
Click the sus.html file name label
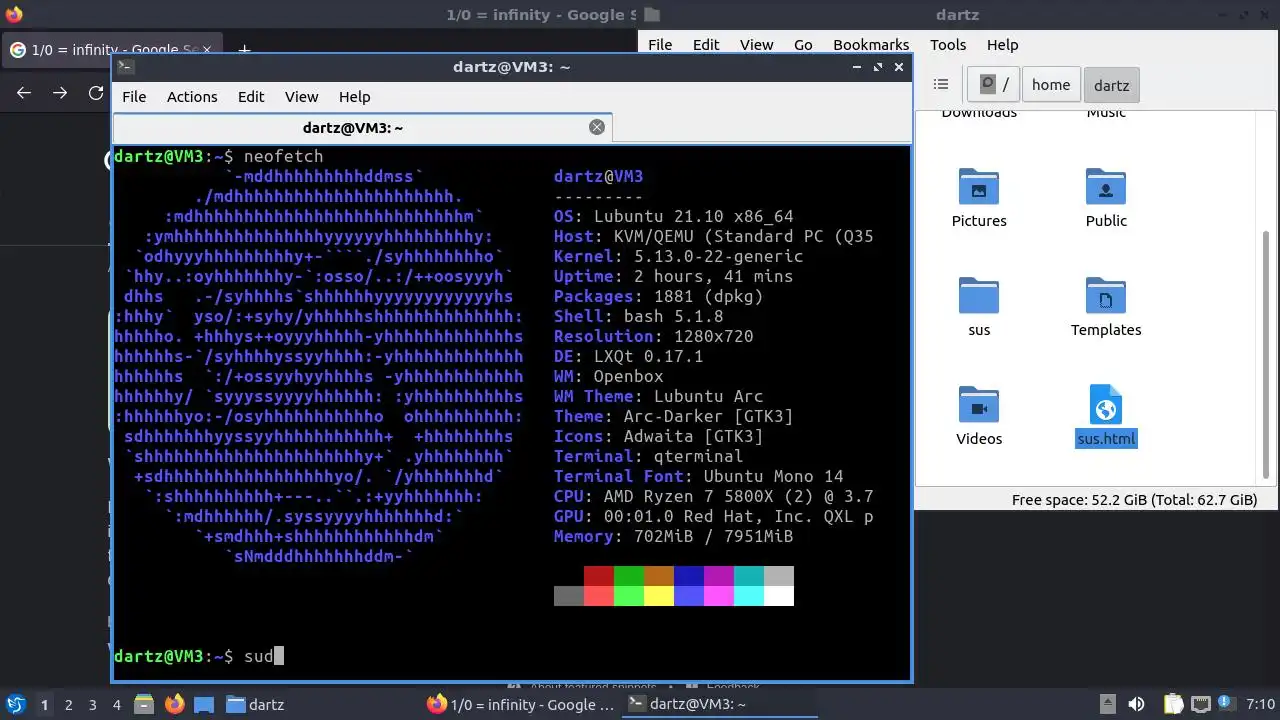[x=1106, y=439]
